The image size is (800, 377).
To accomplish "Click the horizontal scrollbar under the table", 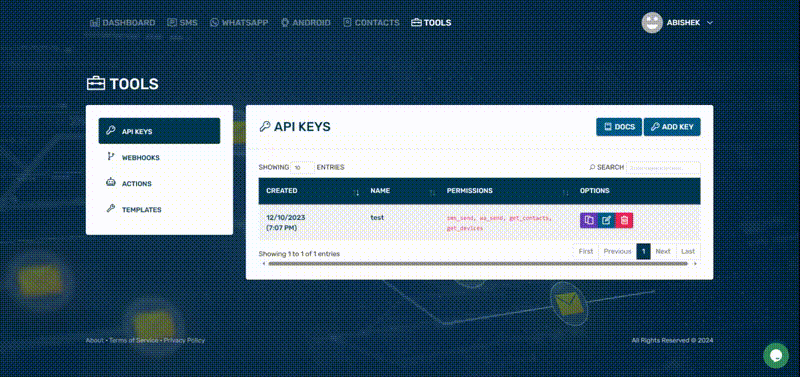I will coord(479,264).
